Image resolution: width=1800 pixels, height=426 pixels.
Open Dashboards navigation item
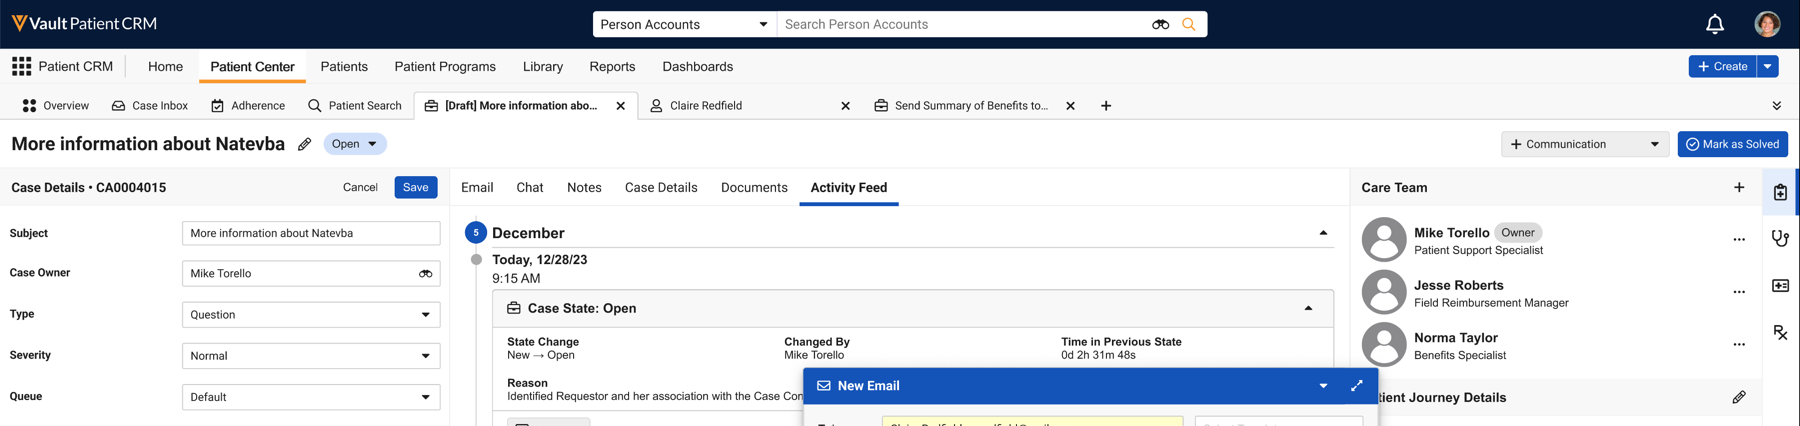[x=698, y=66]
